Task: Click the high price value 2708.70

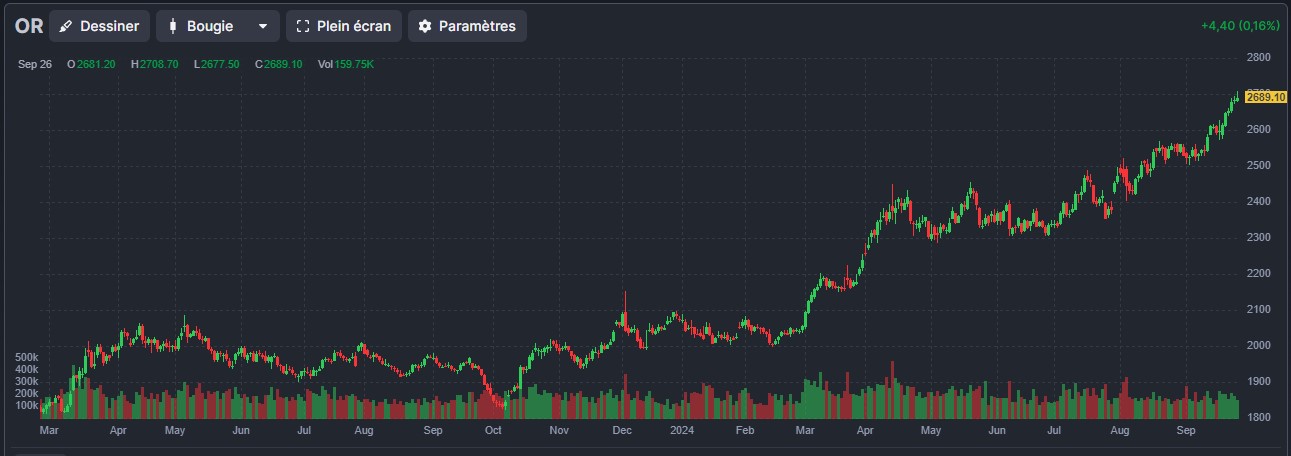Action: coord(160,64)
